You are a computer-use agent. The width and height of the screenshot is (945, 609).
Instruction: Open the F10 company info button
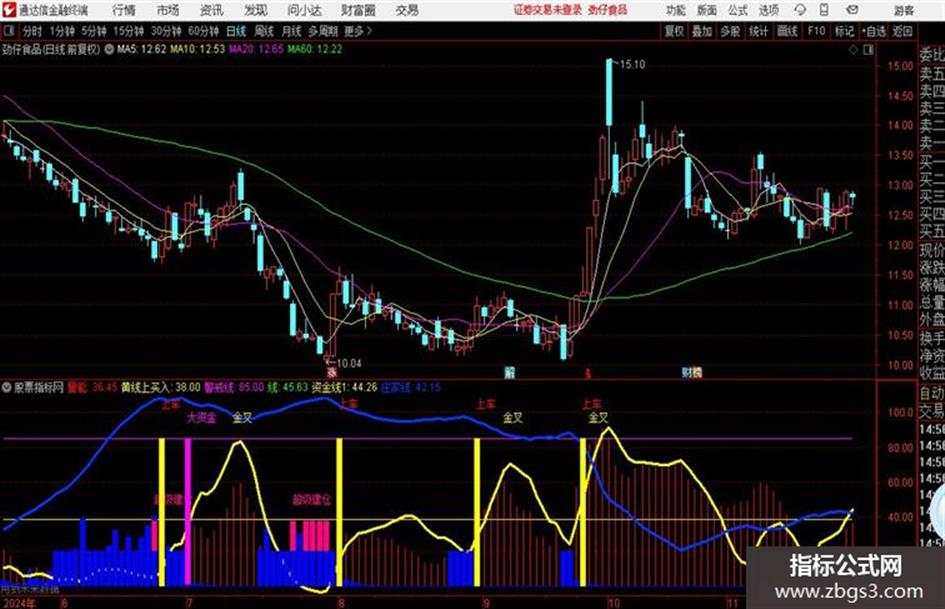(816, 31)
